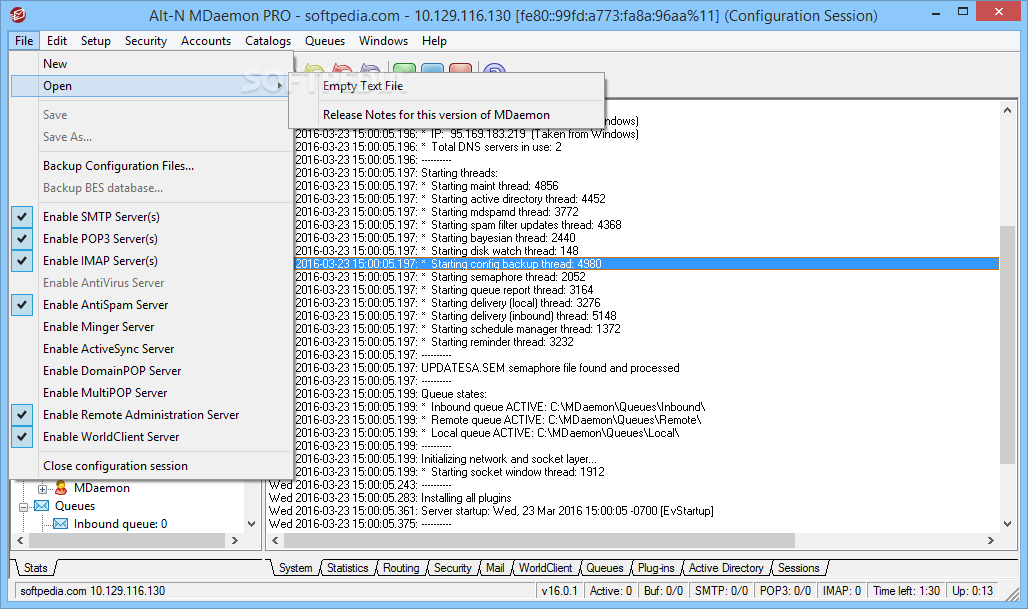Collapse the Queues tree node
1028x609 pixels.
[x=24, y=507]
